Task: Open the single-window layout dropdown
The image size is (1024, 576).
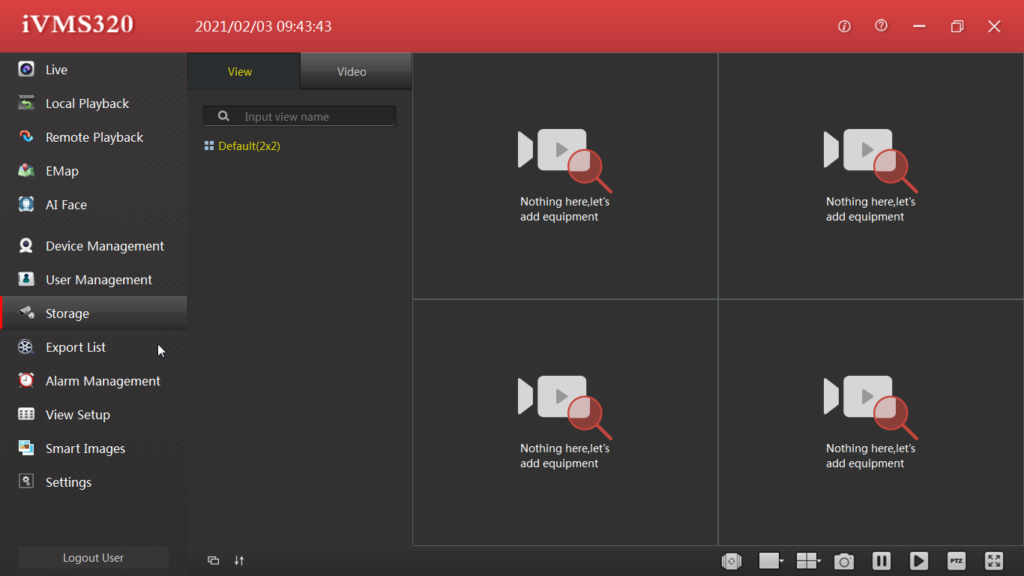Action: tap(771, 561)
